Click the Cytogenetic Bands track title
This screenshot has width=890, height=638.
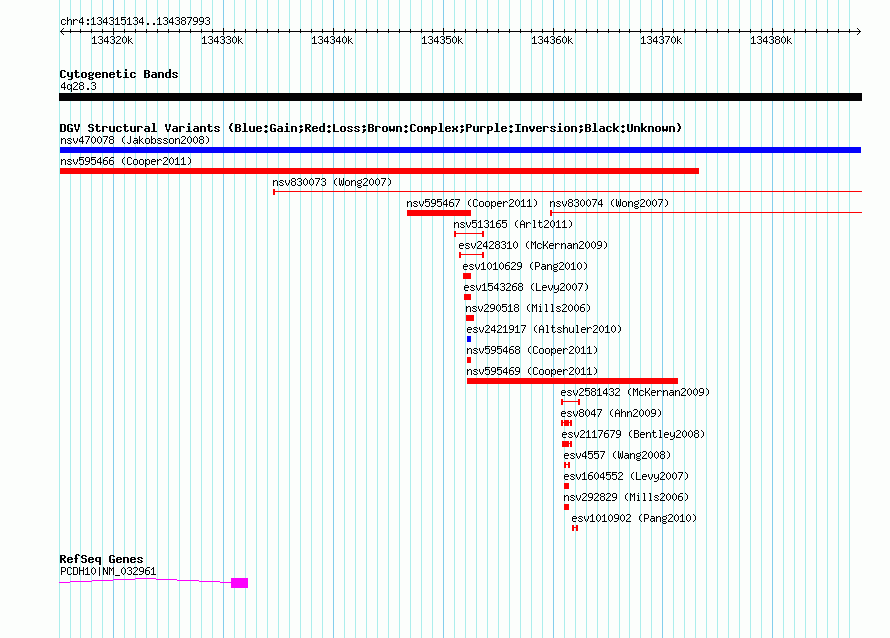pos(119,74)
